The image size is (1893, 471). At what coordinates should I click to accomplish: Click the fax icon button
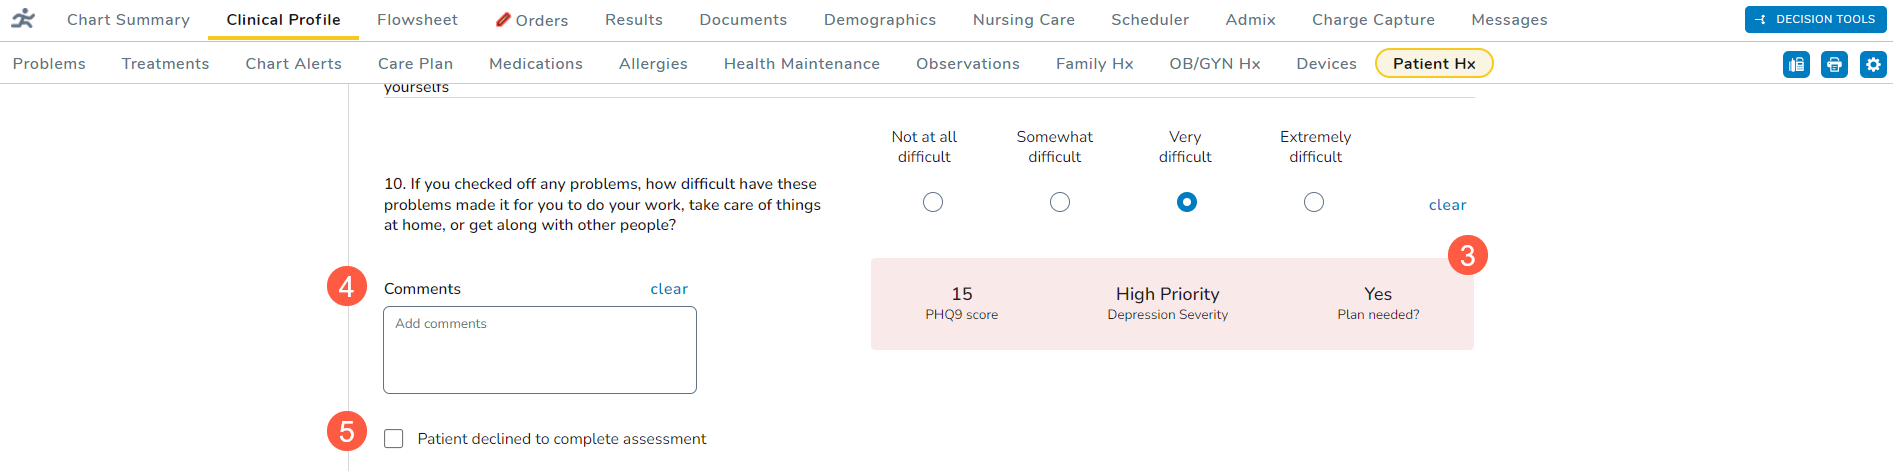click(1796, 65)
